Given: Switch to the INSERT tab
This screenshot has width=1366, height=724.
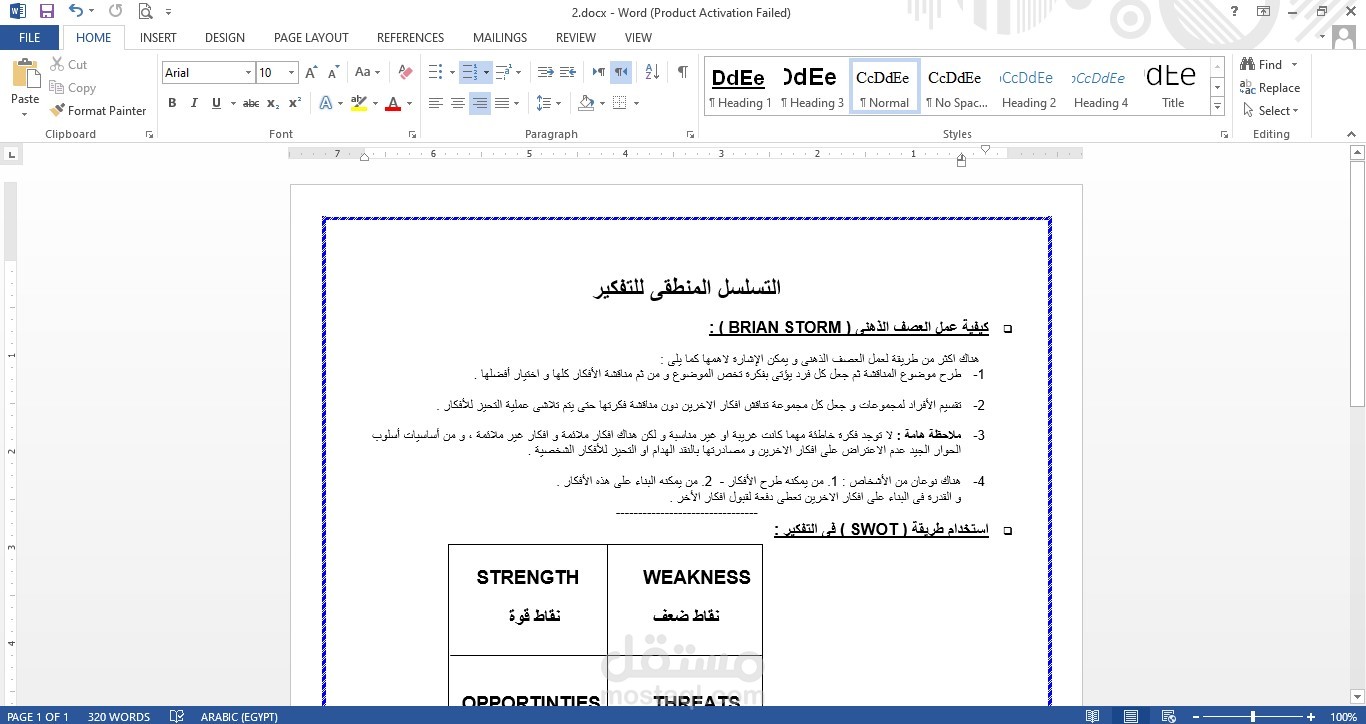Looking at the screenshot, I should [x=158, y=37].
